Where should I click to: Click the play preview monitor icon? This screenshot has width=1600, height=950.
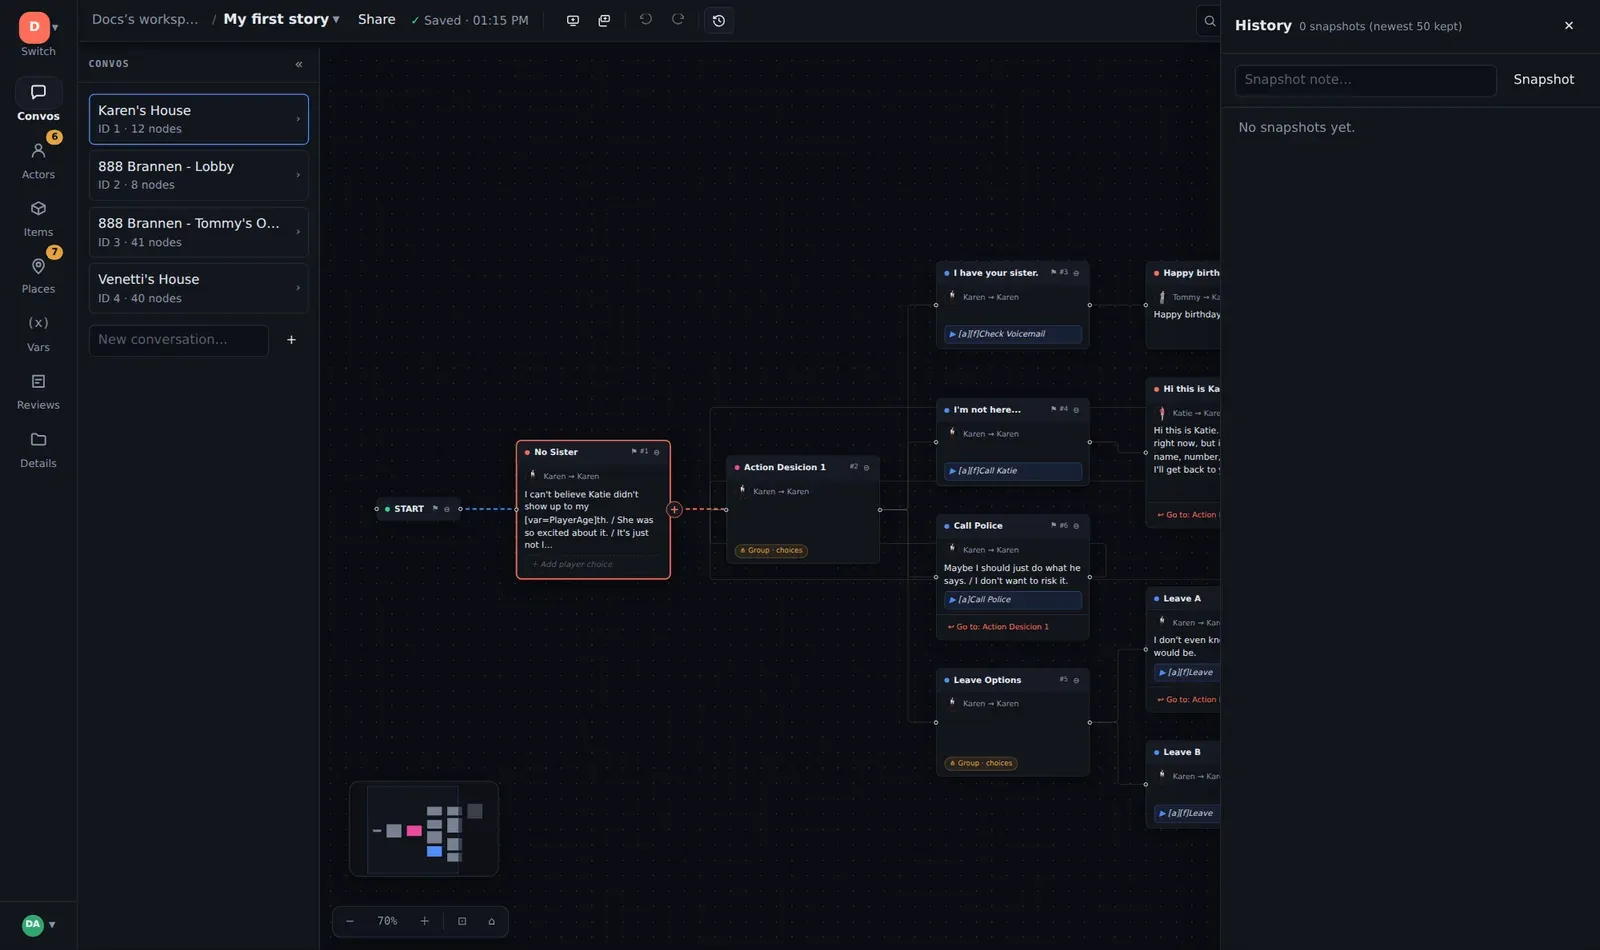(x=573, y=20)
